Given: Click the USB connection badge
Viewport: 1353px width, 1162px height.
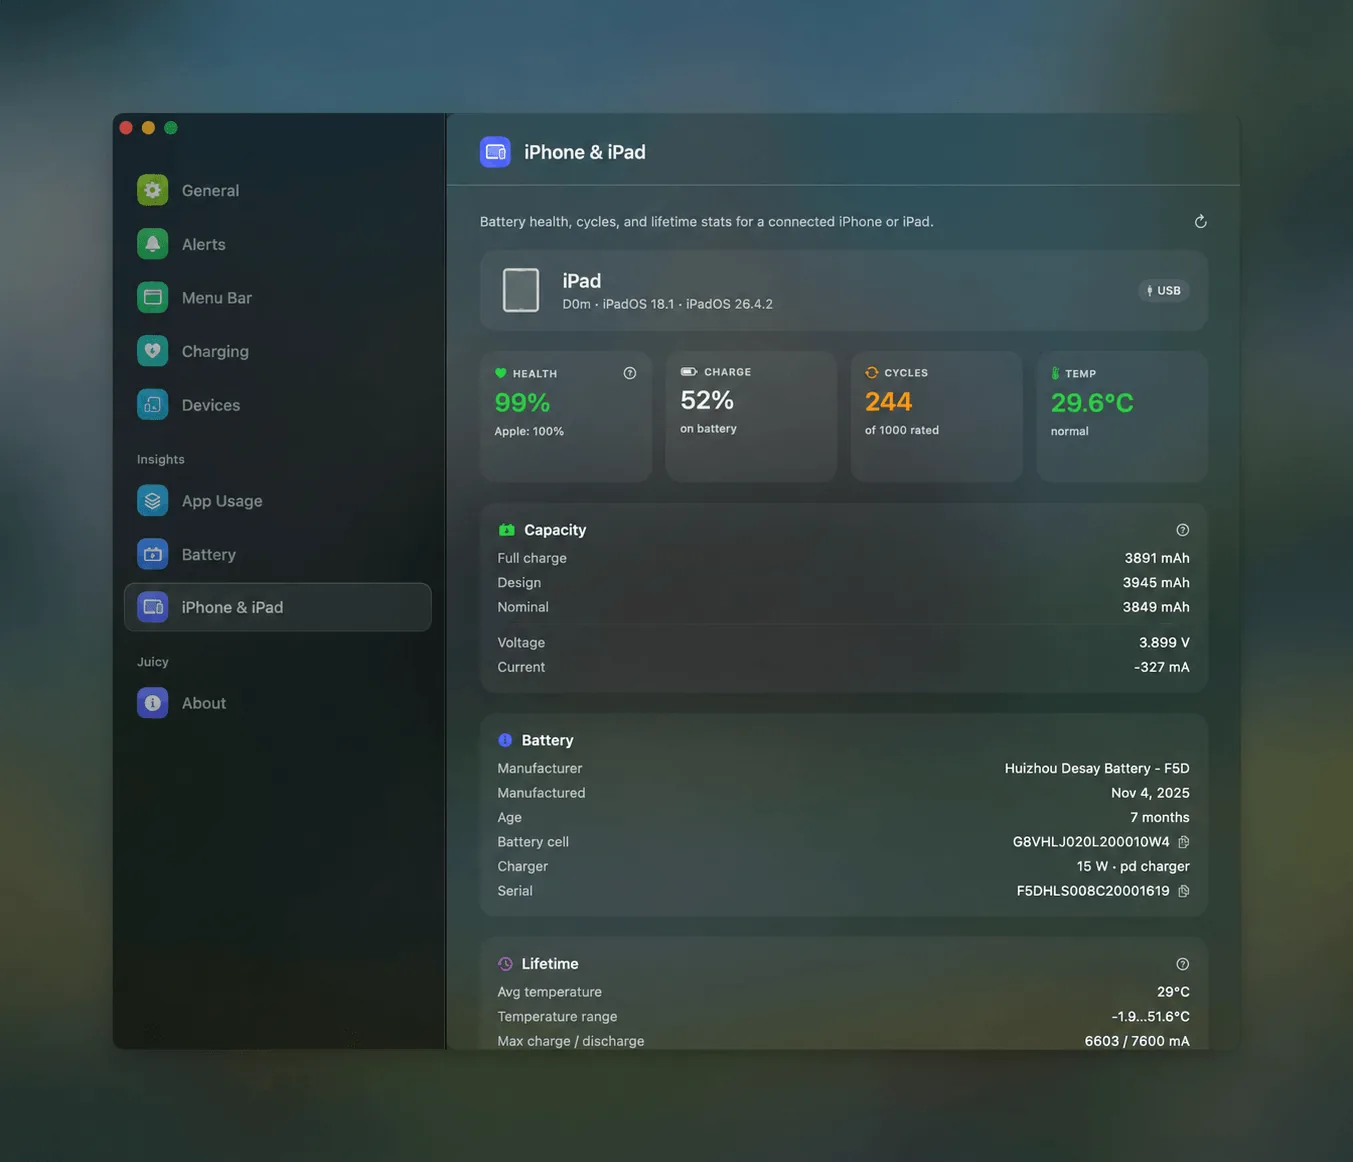Looking at the screenshot, I should point(1163,291).
